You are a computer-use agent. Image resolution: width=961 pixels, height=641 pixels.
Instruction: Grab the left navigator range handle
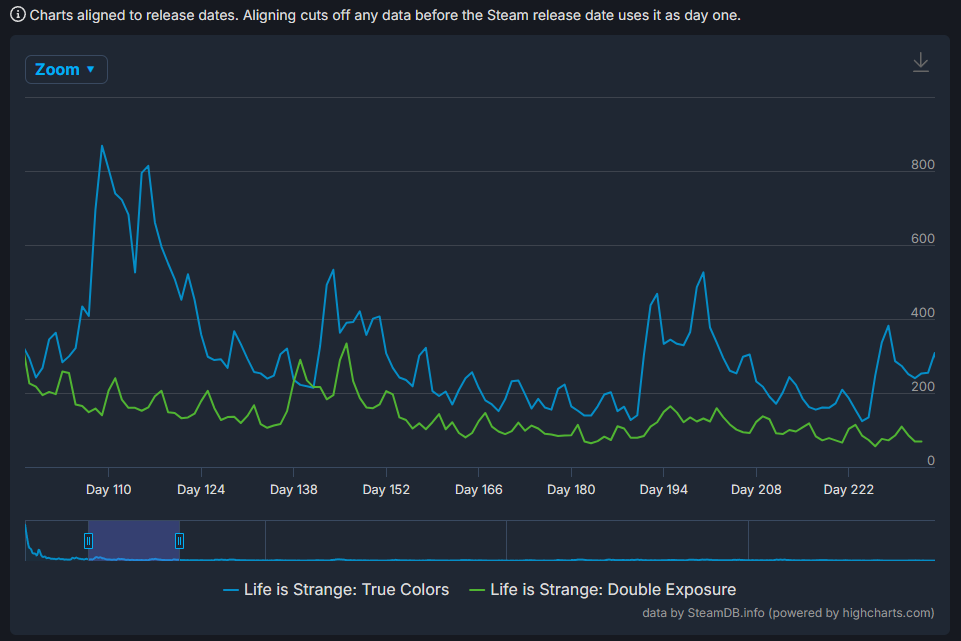point(88,540)
